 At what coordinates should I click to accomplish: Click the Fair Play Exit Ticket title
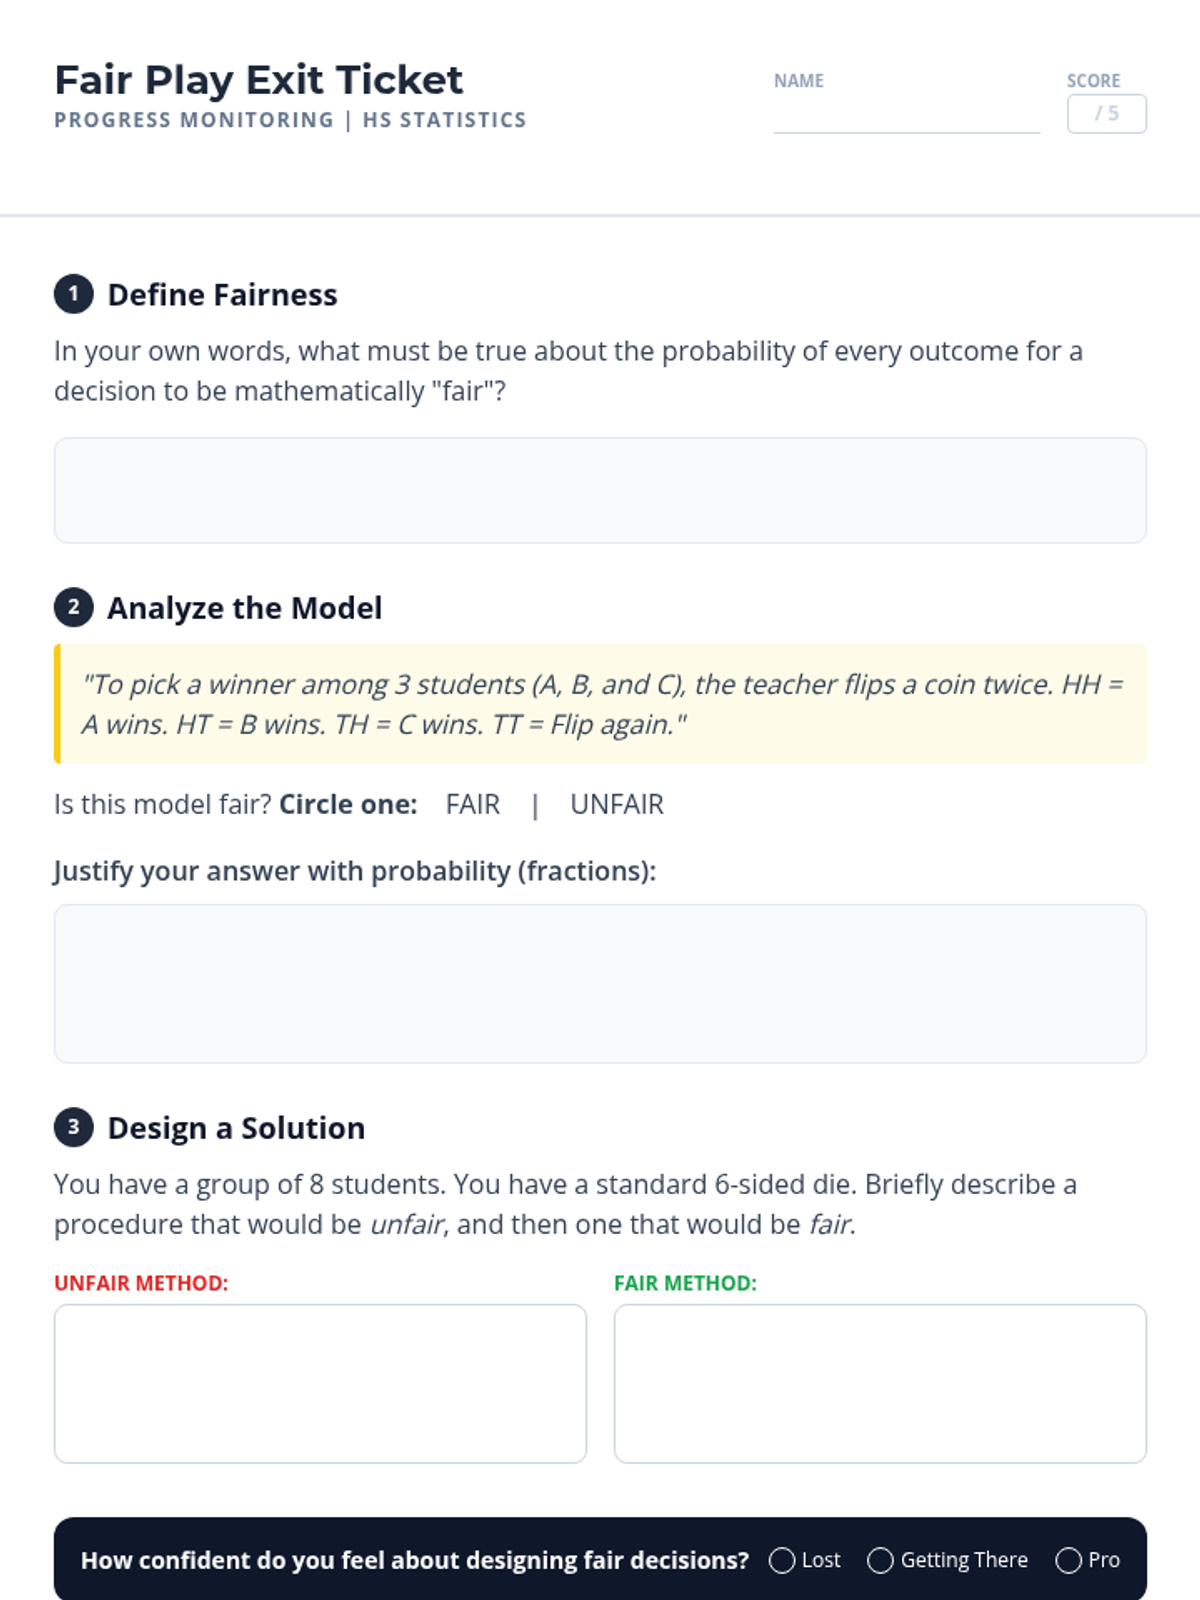coord(259,80)
